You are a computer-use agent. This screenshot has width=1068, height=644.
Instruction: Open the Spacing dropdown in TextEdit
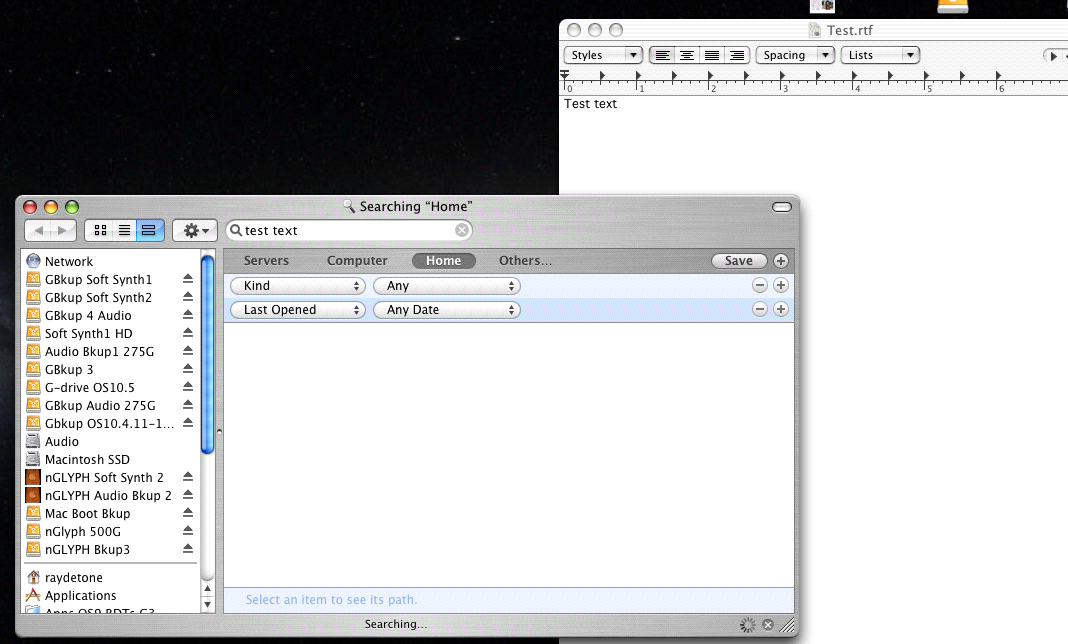(x=795, y=55)
